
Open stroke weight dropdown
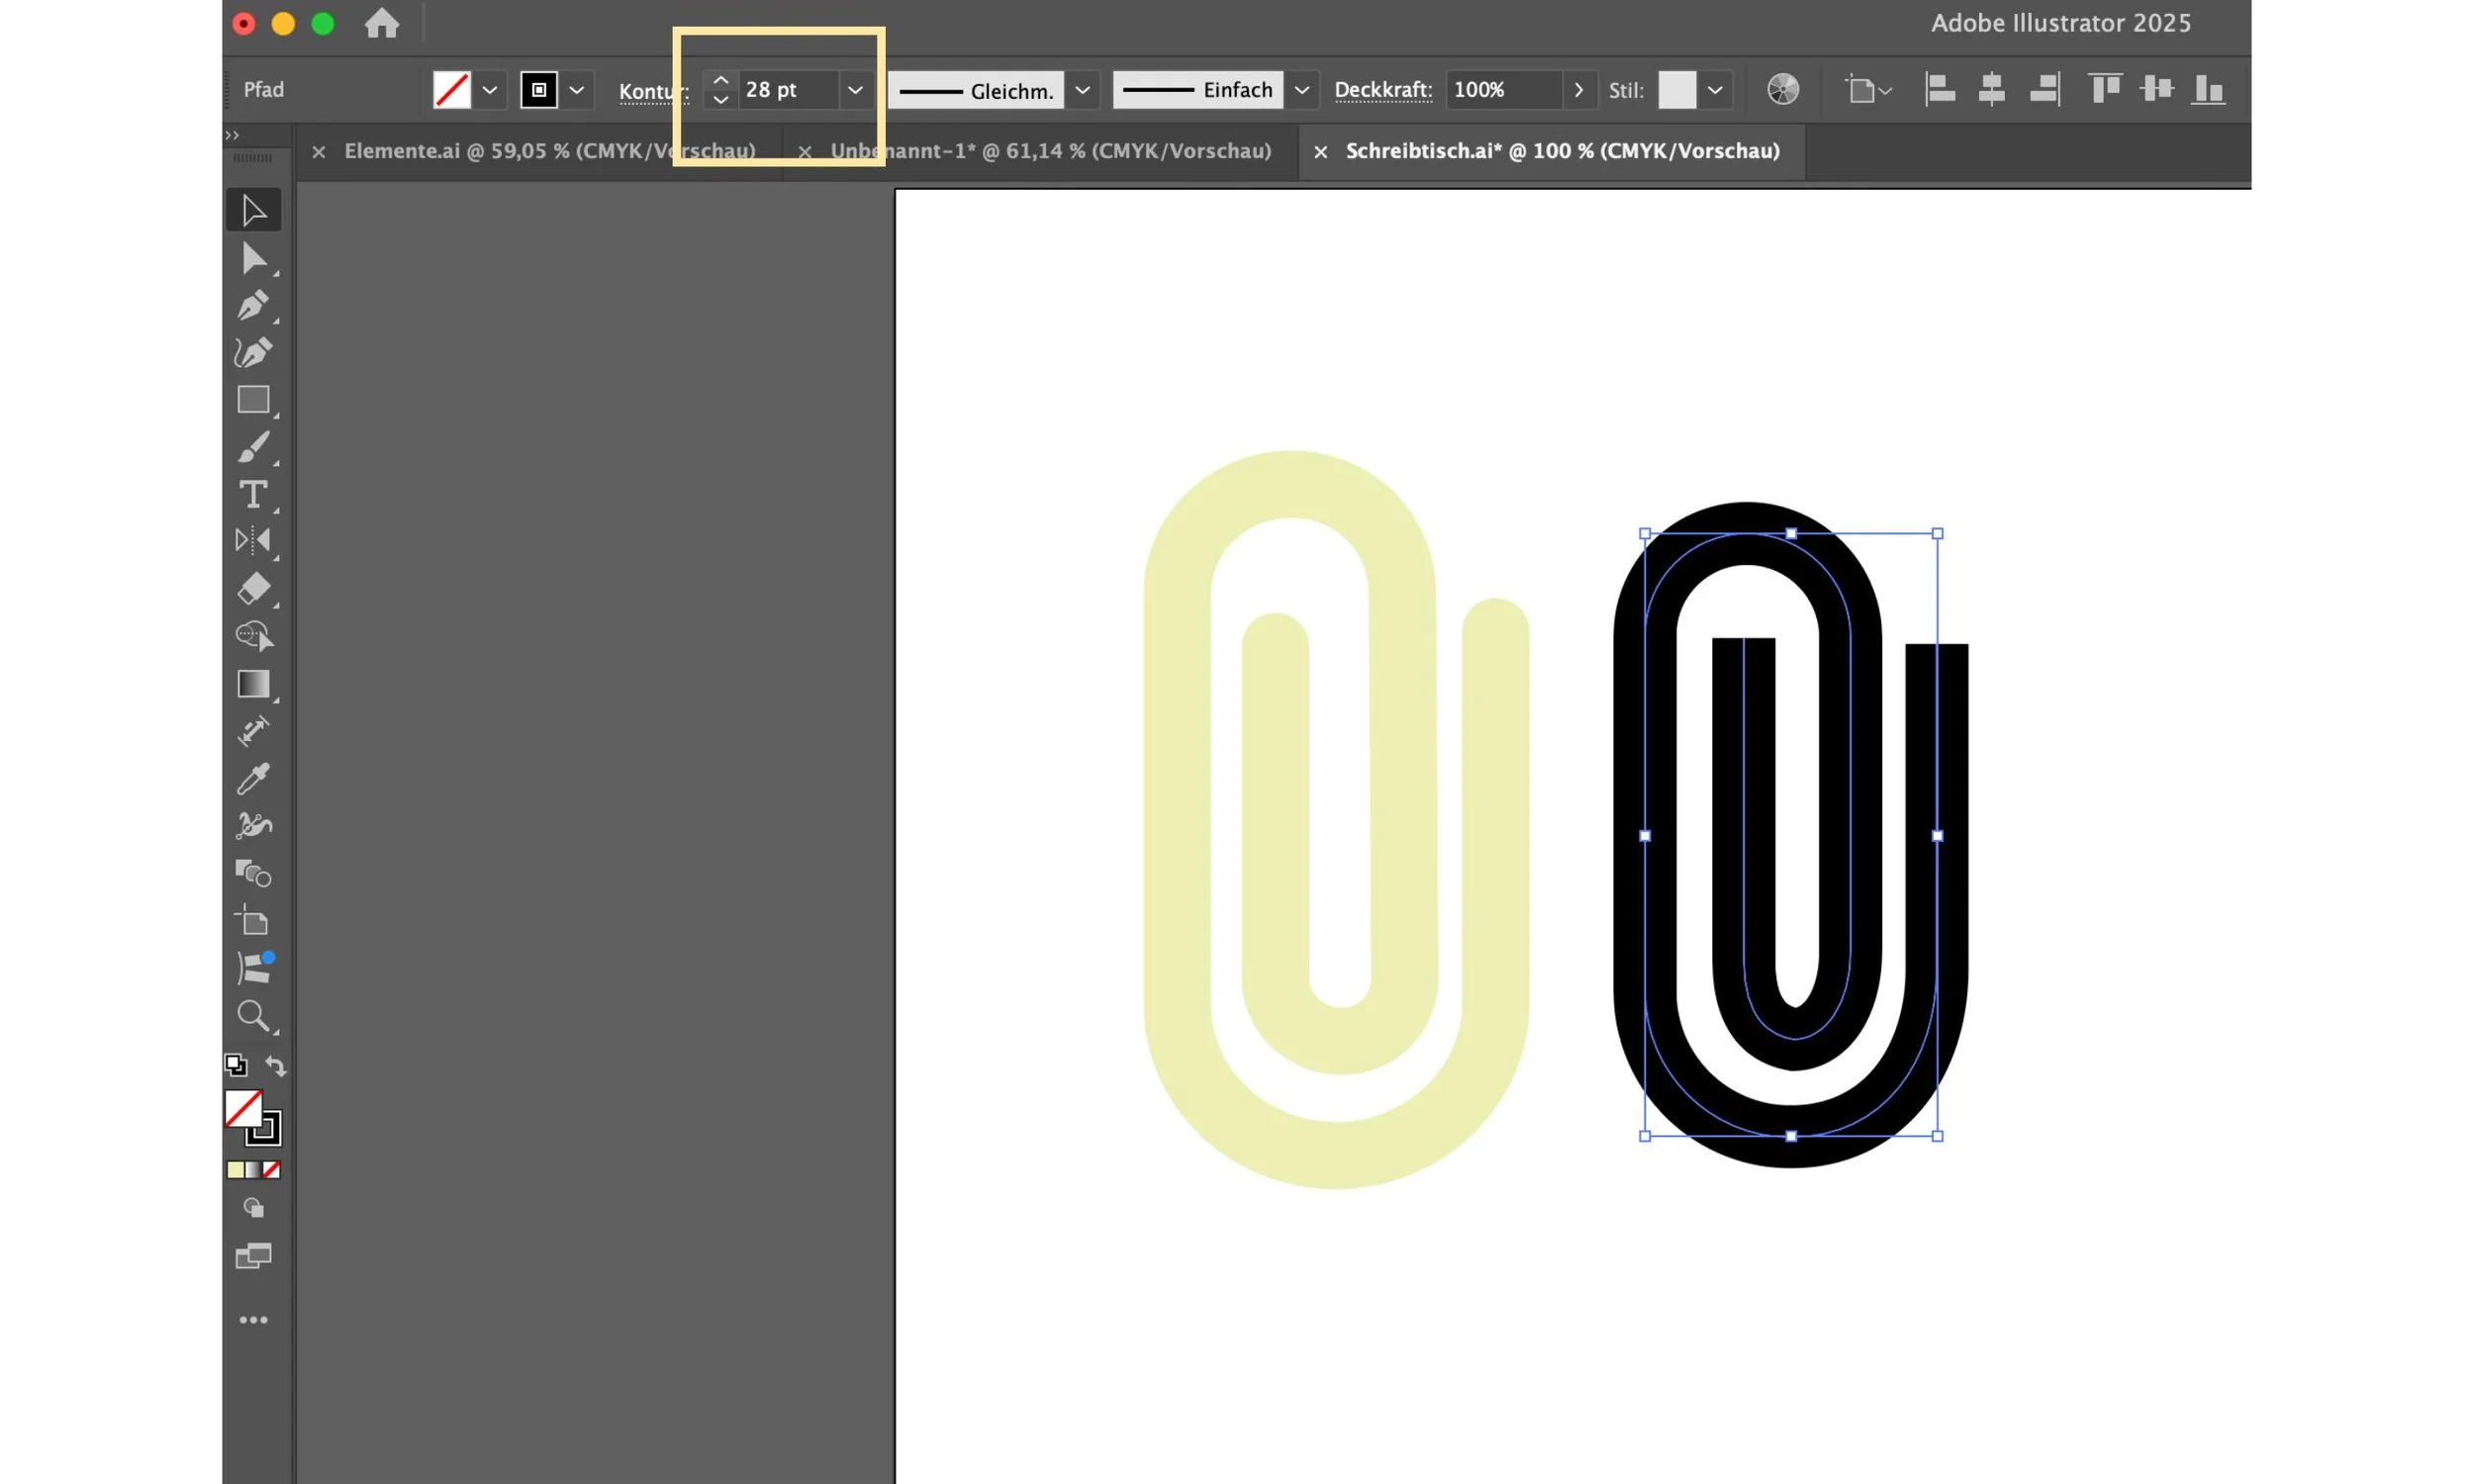coord(855,90)
